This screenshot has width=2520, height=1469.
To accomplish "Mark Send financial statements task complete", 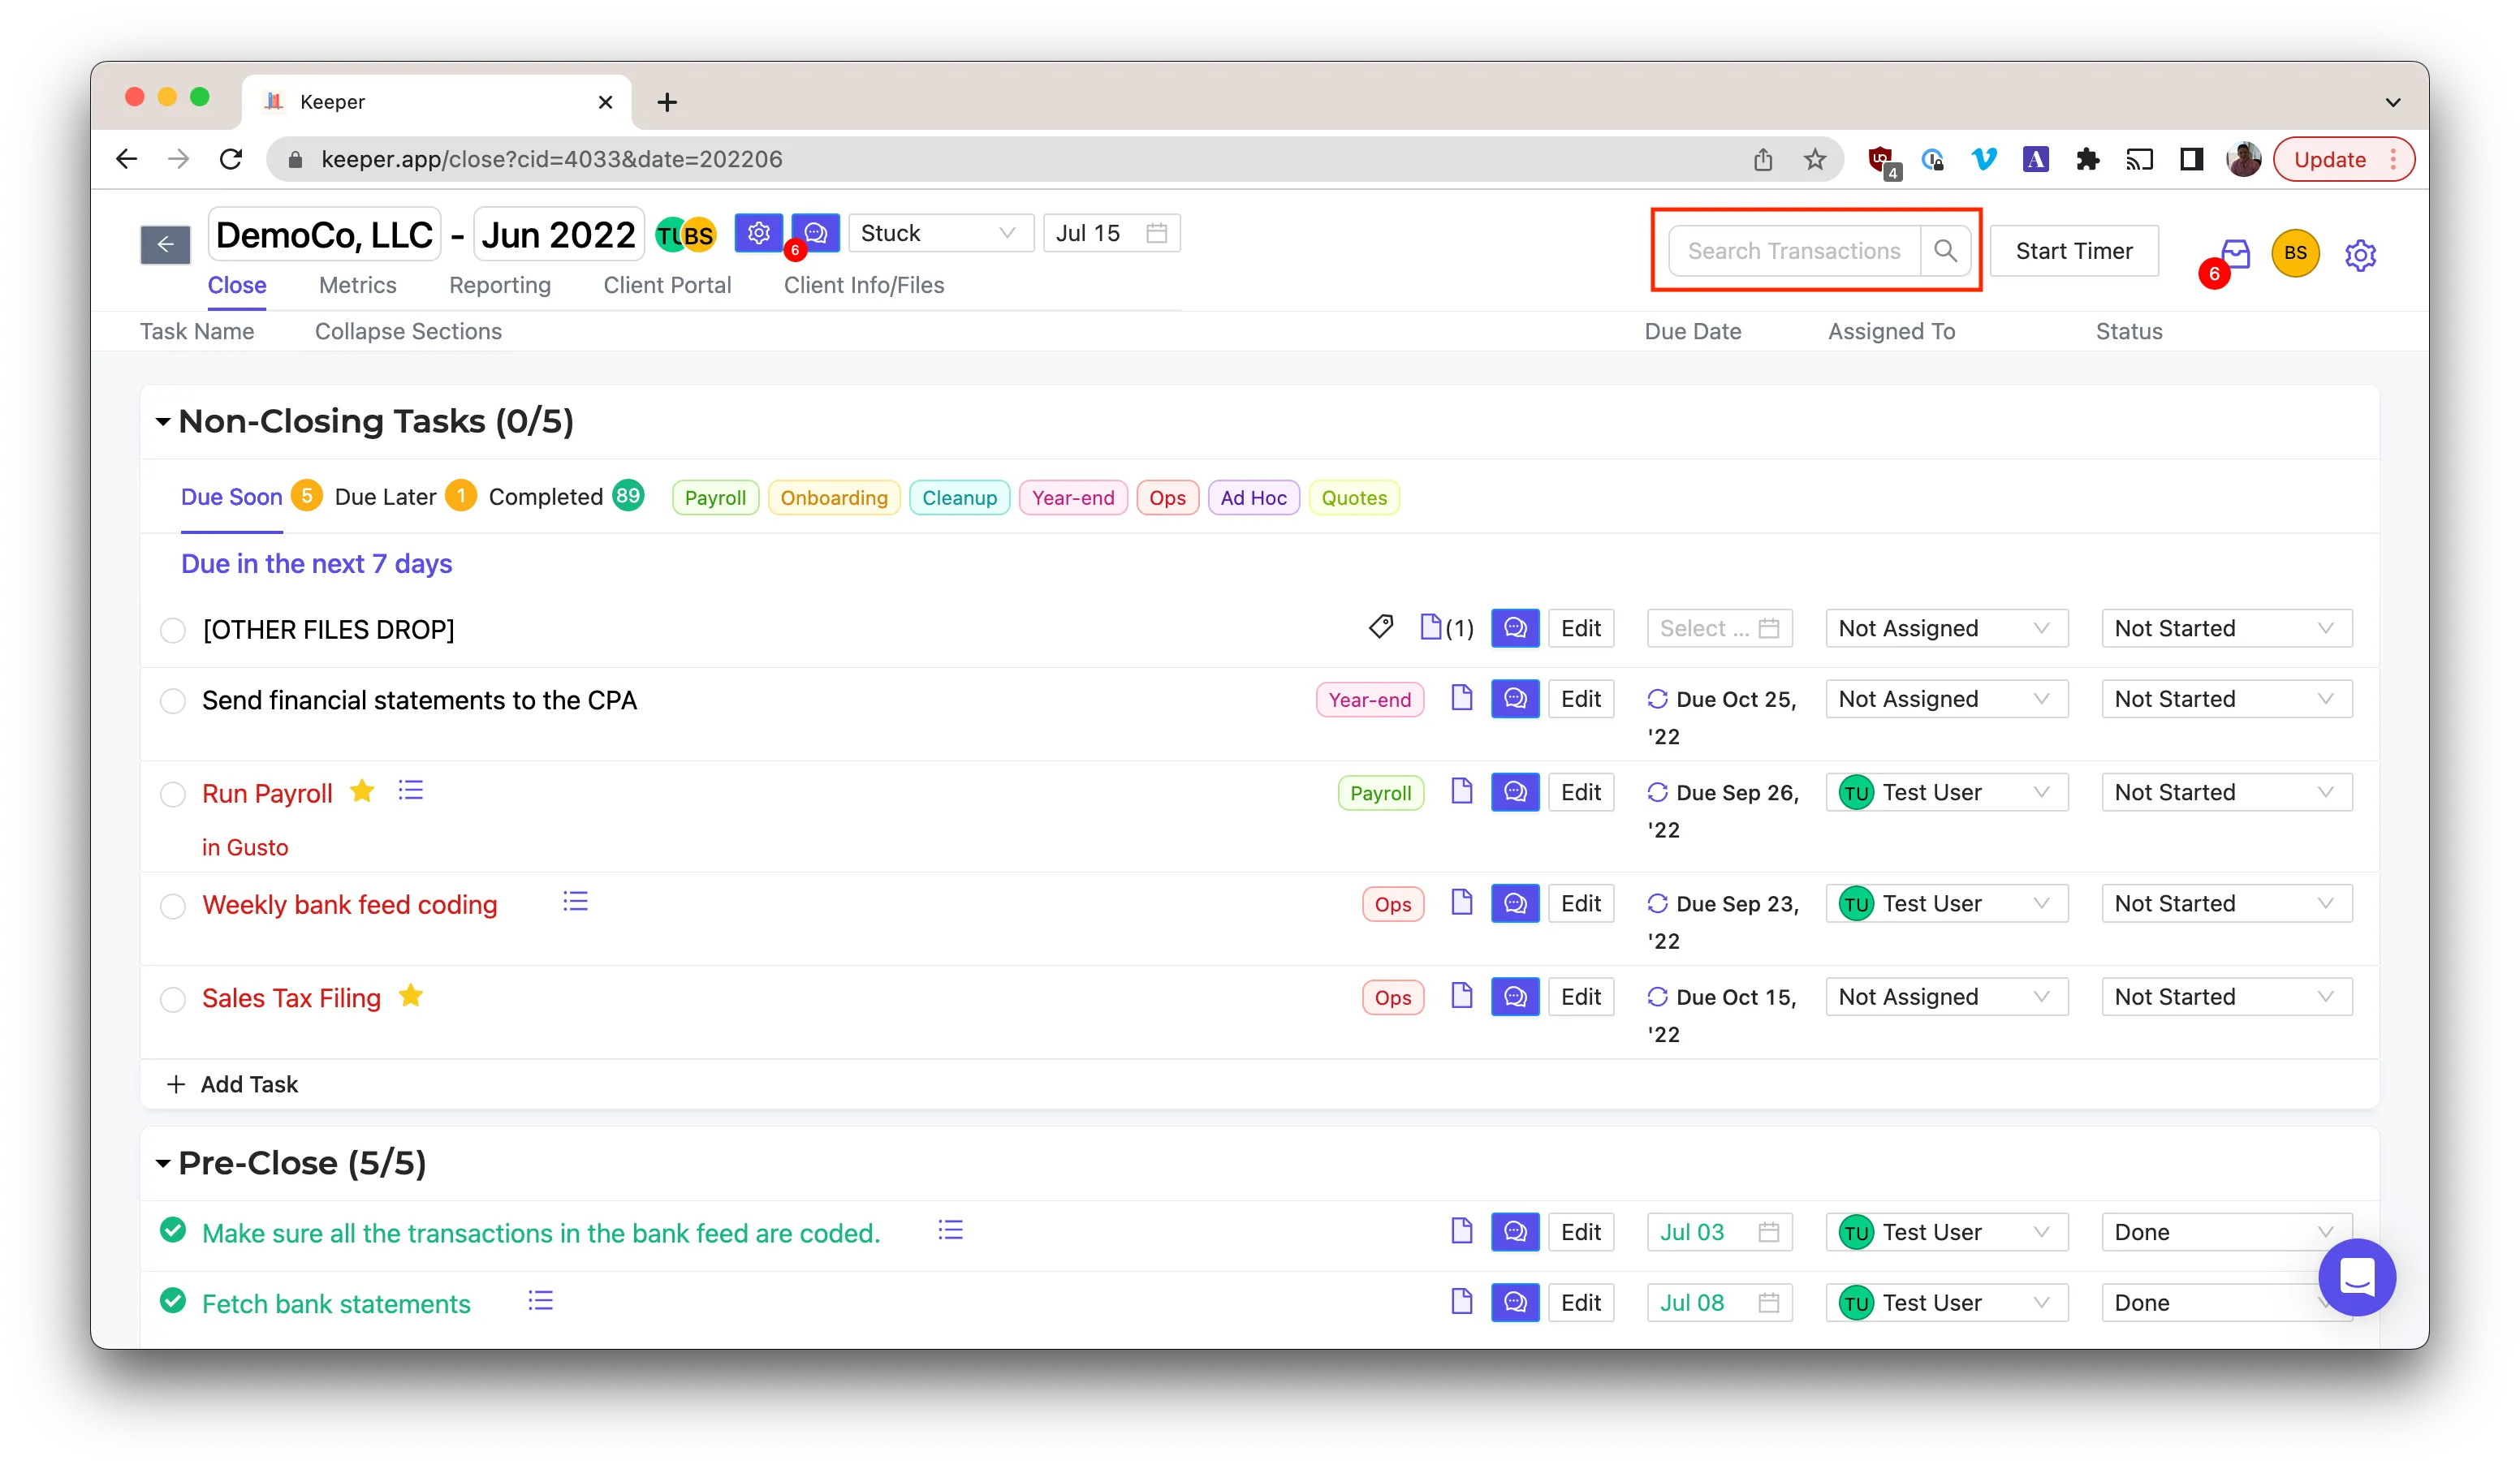I will click(x=173, y=700).
